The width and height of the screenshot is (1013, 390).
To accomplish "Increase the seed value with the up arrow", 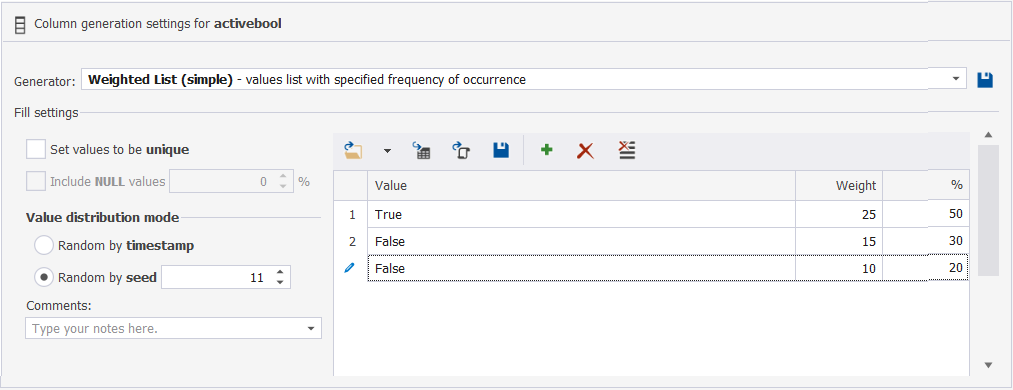I will point(280,272).
